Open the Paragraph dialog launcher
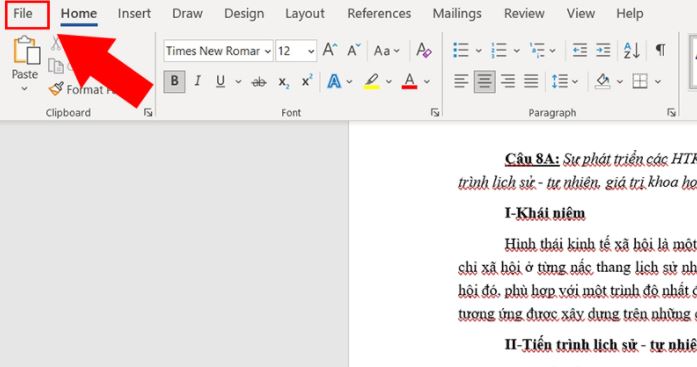The width and height of the screenshot is (697, 367). 671,113
